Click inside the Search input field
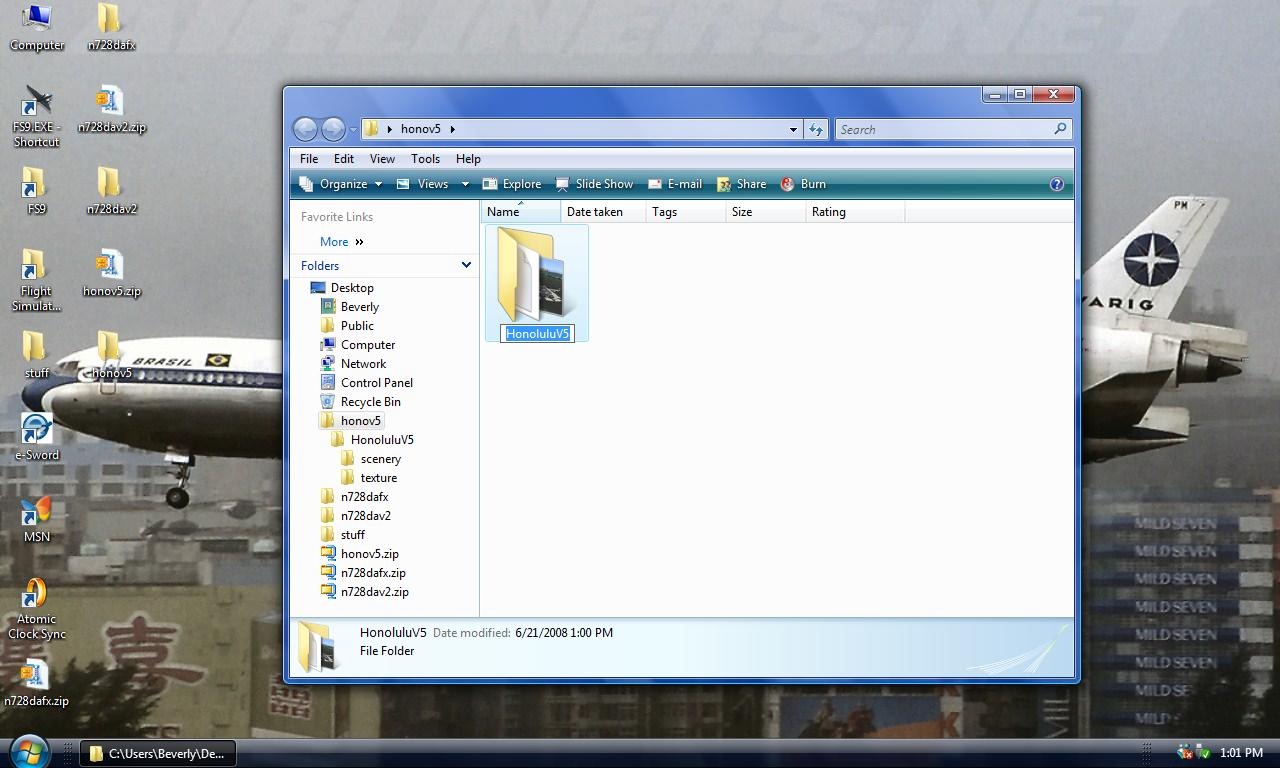This screenshot has height=768, width=1280. [x=943, y=129]
